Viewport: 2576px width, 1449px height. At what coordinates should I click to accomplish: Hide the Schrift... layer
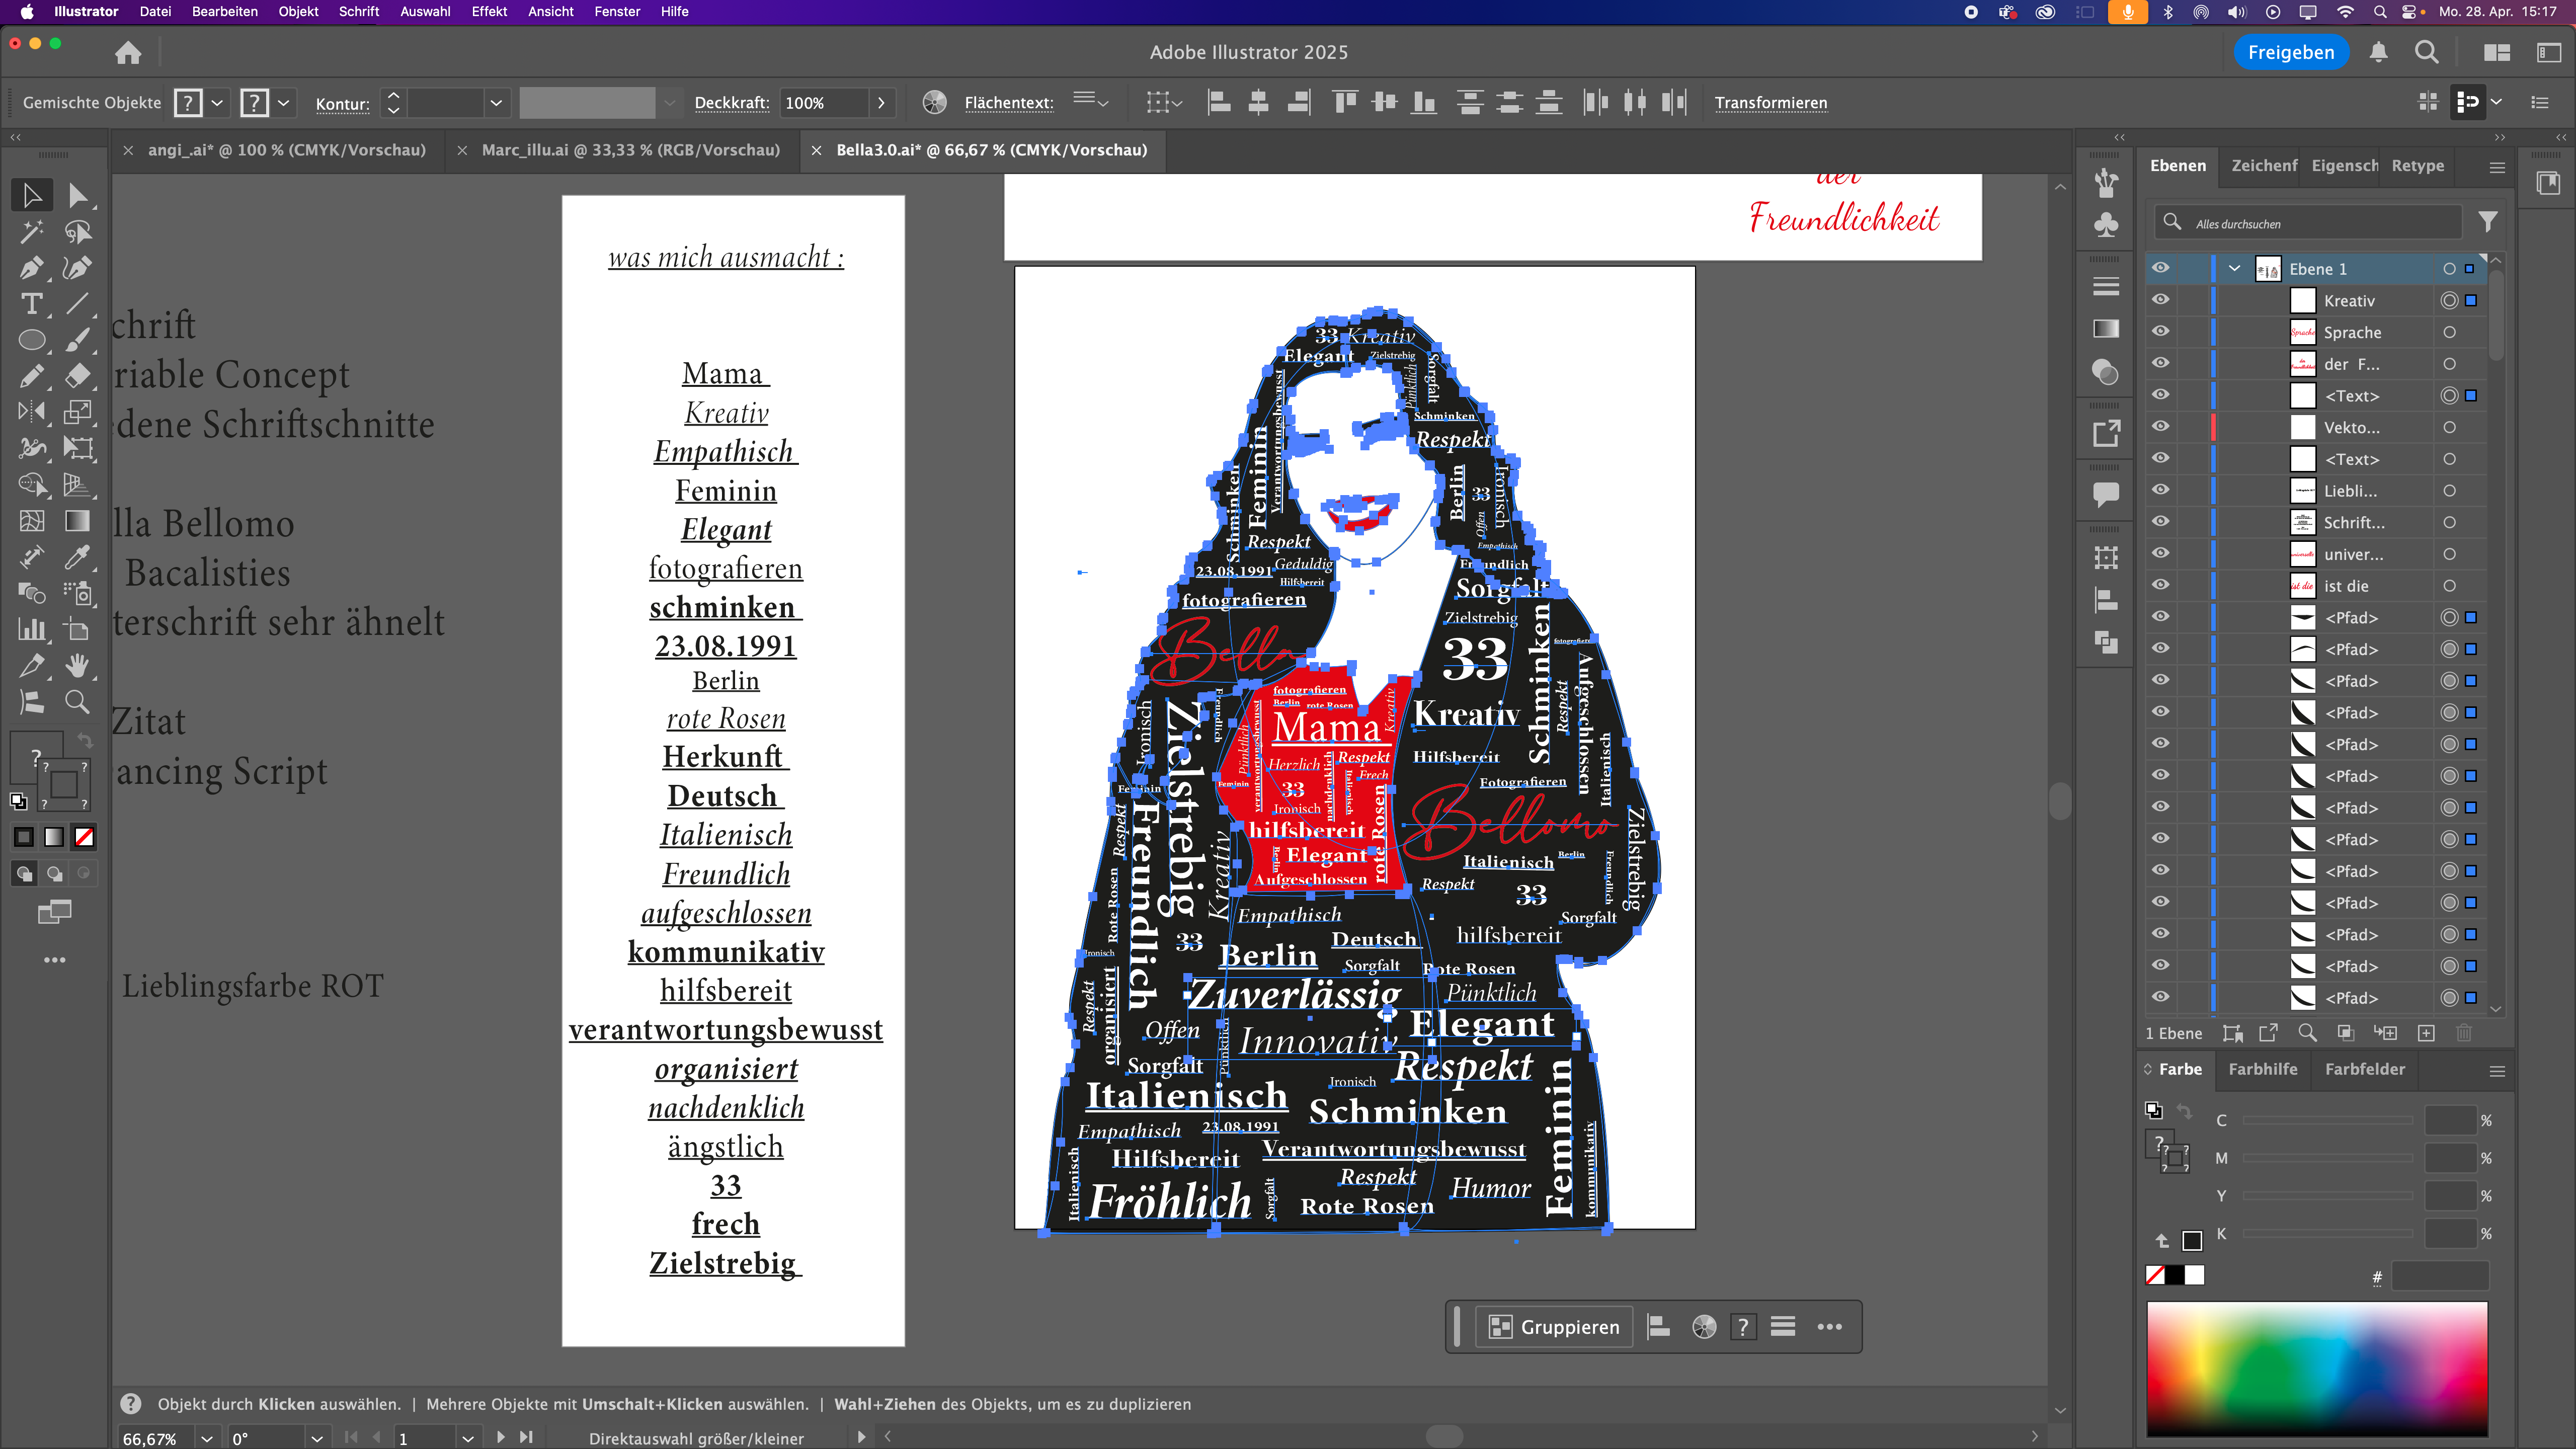[x=2160, y=522]
